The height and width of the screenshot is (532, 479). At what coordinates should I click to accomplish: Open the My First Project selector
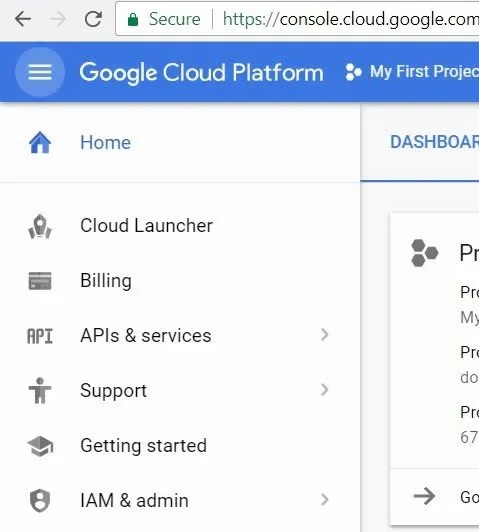pyautogui.click(x=411, y=72)
